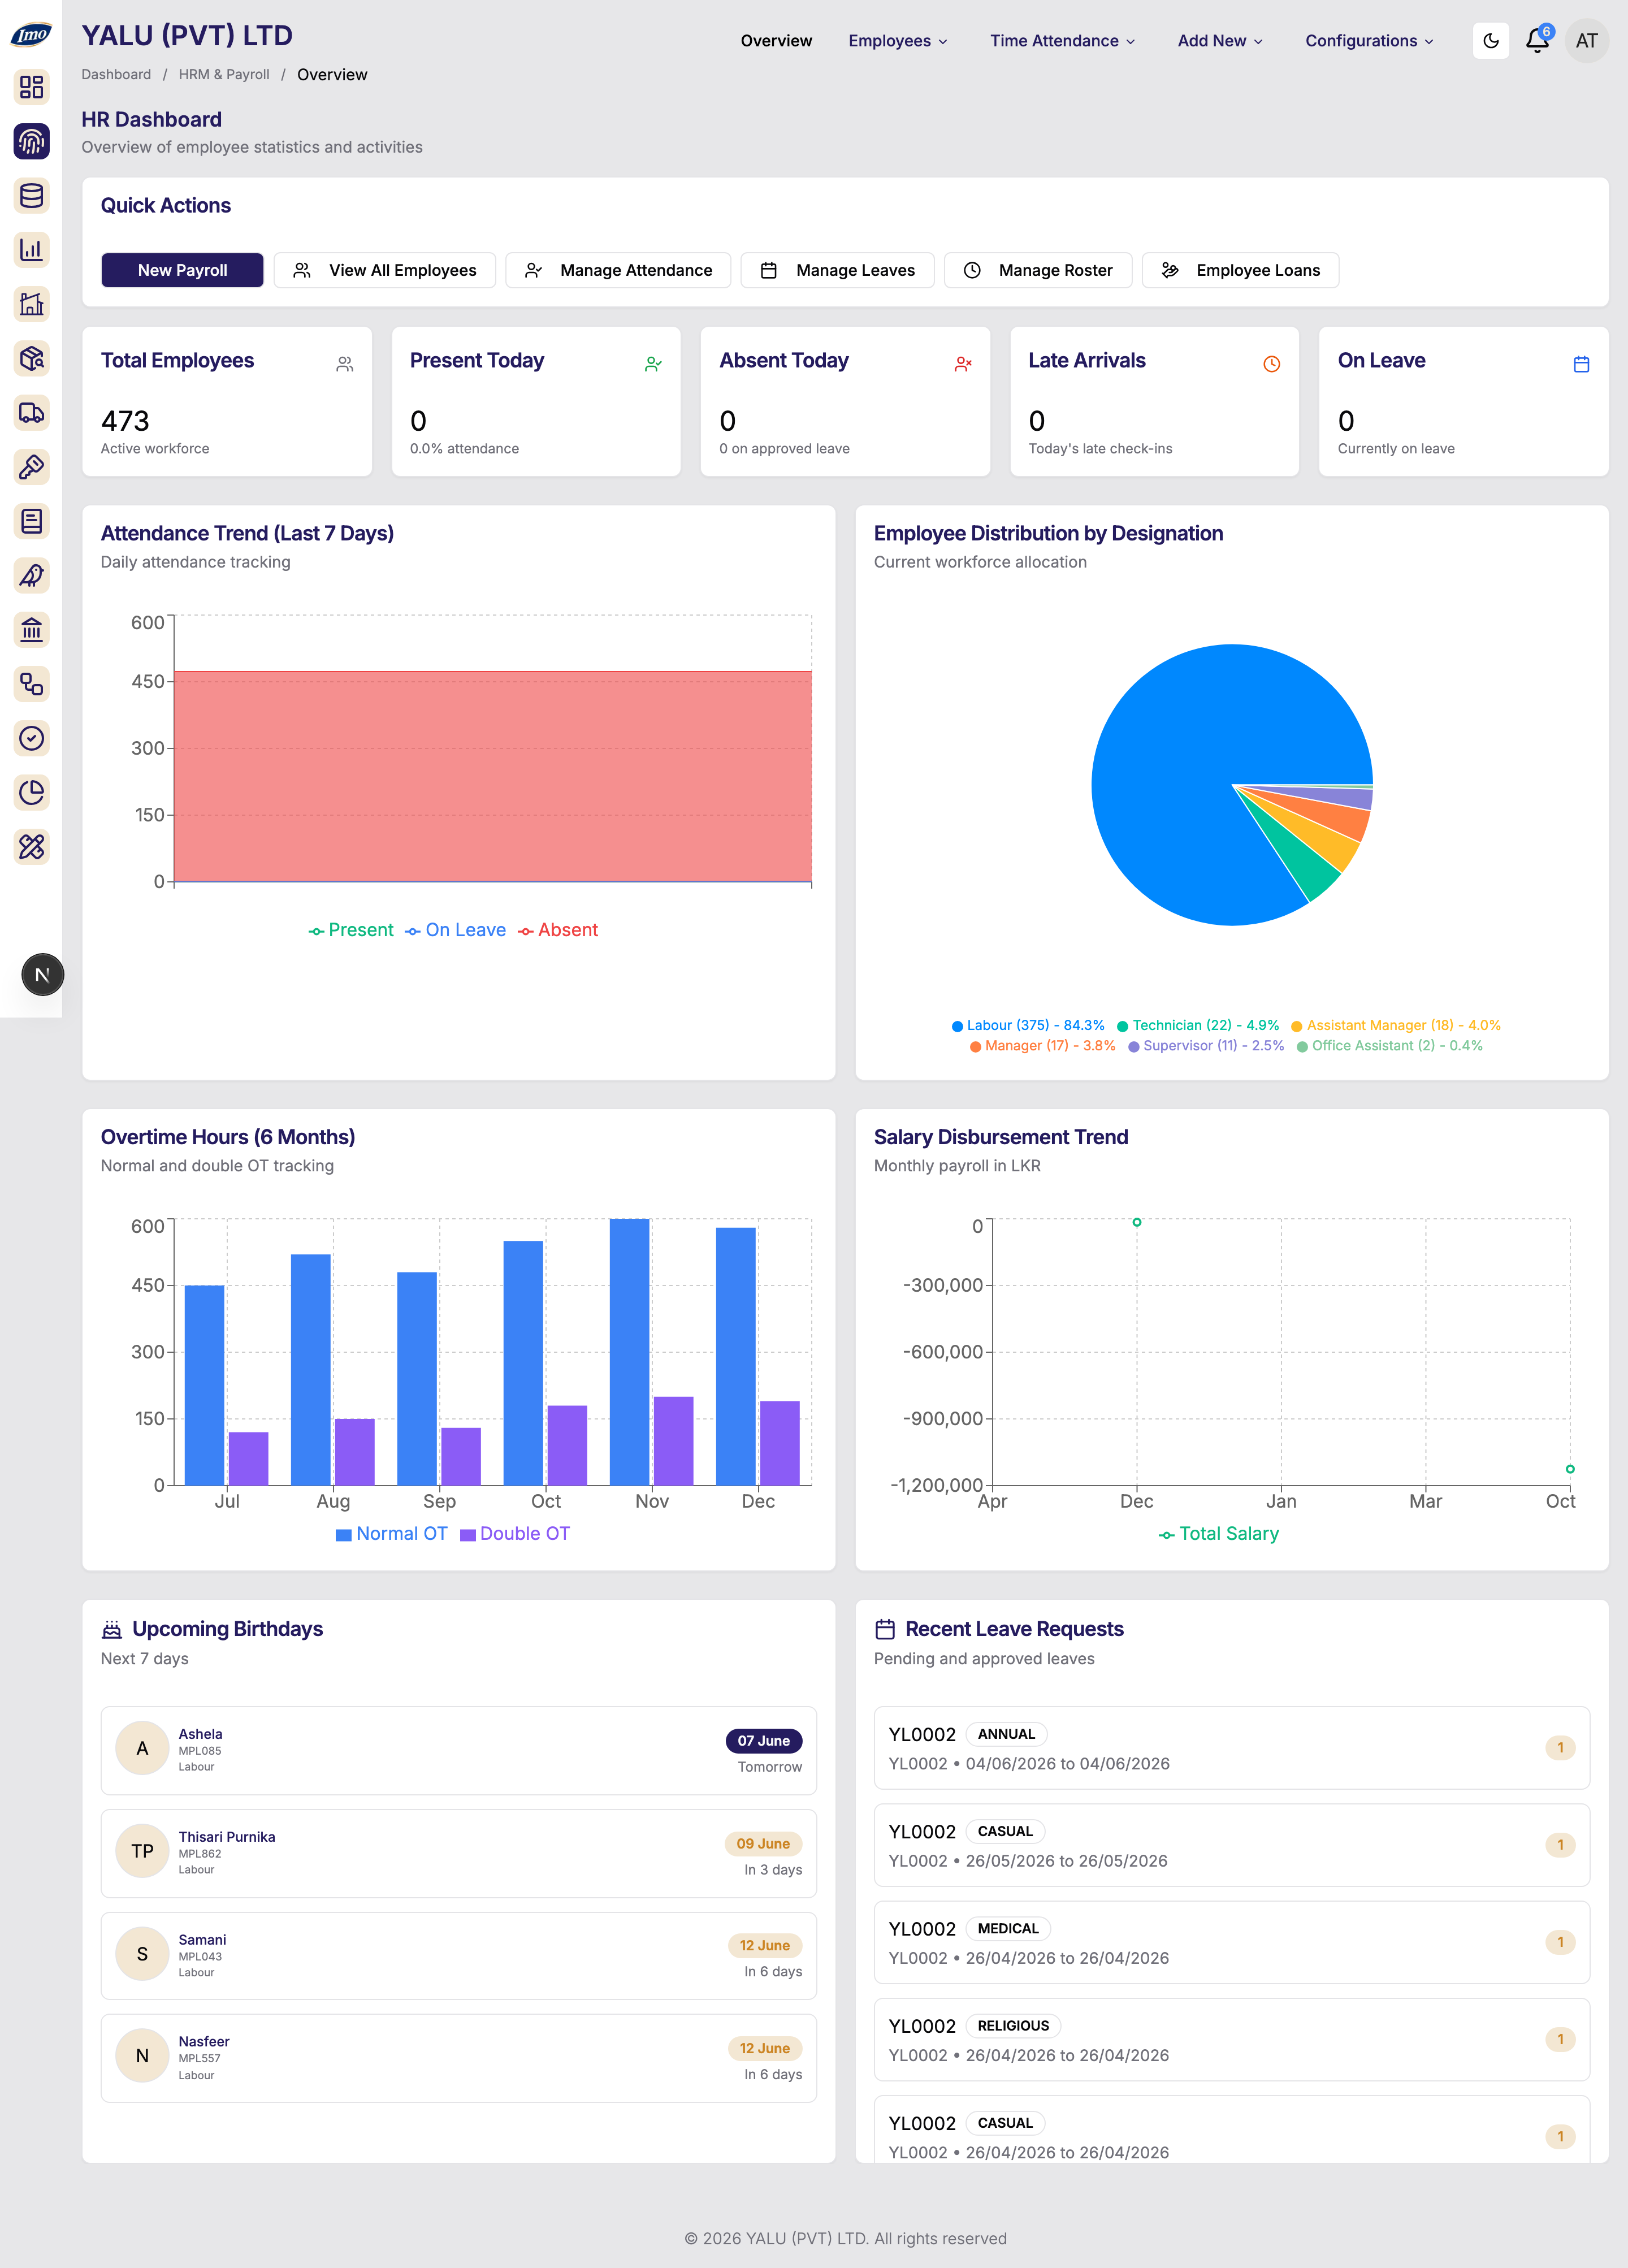Toggle dark mode moon button

click(1490, 41)
